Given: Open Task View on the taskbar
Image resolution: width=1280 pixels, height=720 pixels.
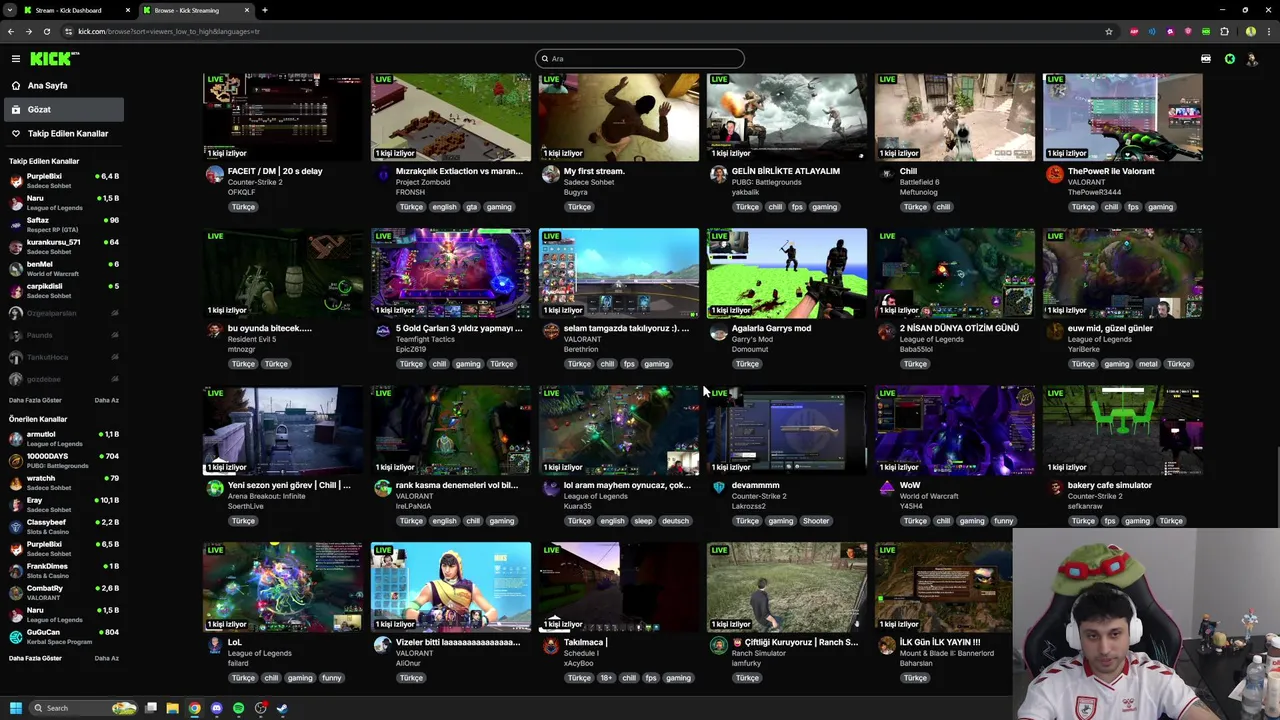Looking at the screenshot, I should tap(151, 708).
